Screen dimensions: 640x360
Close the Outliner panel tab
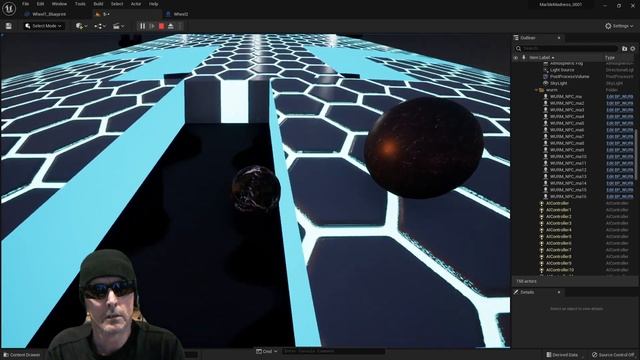(559, 38)
